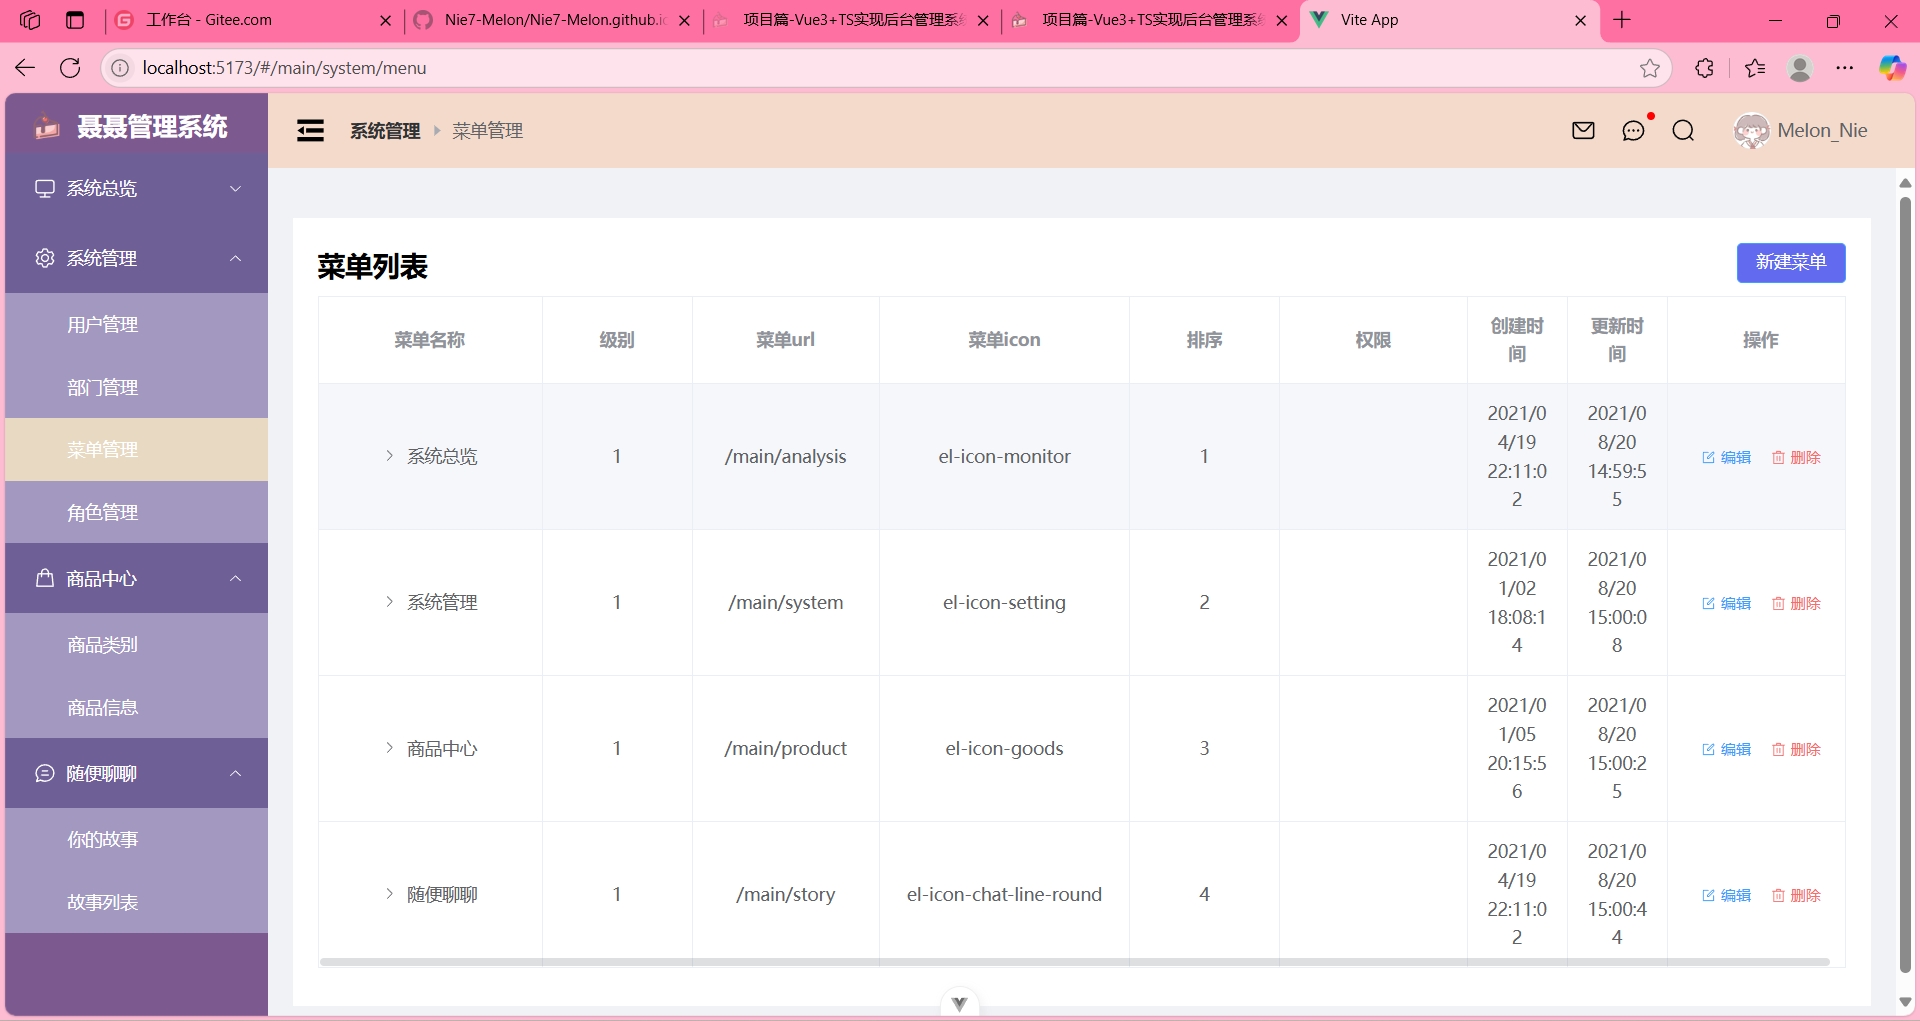The height and width of the screenshot is (1021, 1920).
Task: Select 菜单管理 in the sidebar
Action: [x=136, y=449]
